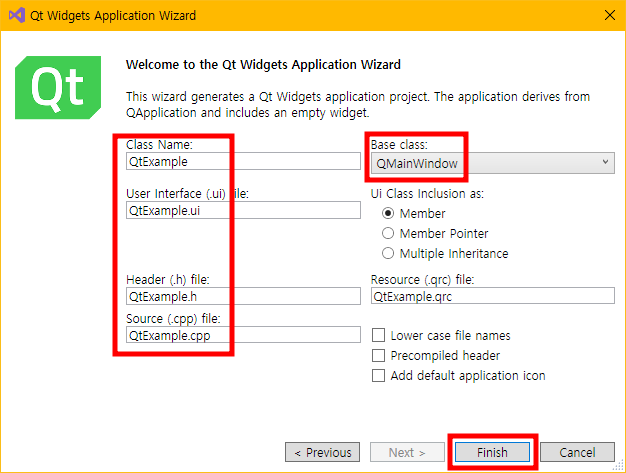Click the 'Ui Class Inclusion as:' label
Viewport: 626px width, 473px height.
pyautogui.click(x=427, y=194)
